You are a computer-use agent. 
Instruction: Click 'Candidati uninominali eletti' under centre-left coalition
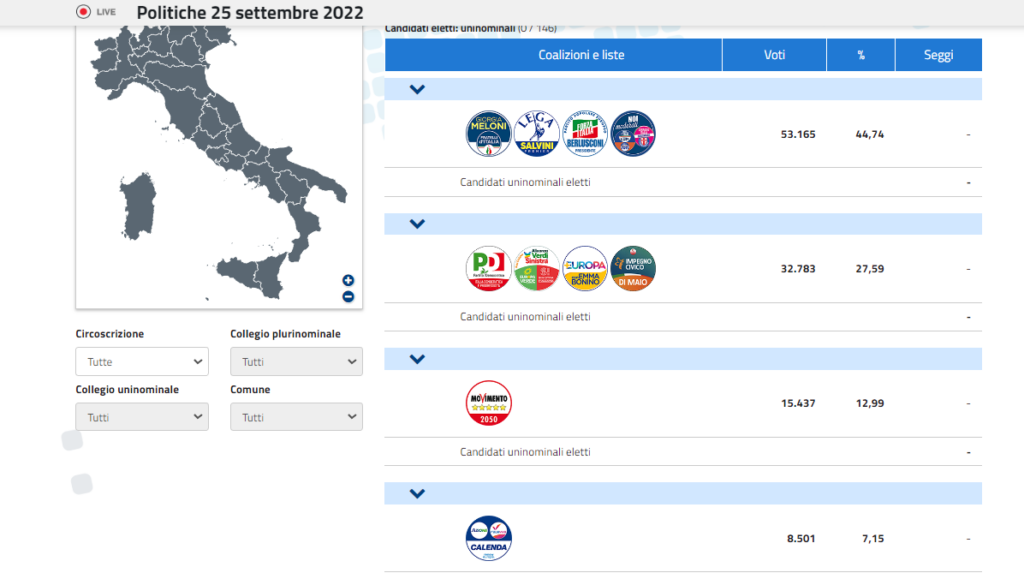525,317
